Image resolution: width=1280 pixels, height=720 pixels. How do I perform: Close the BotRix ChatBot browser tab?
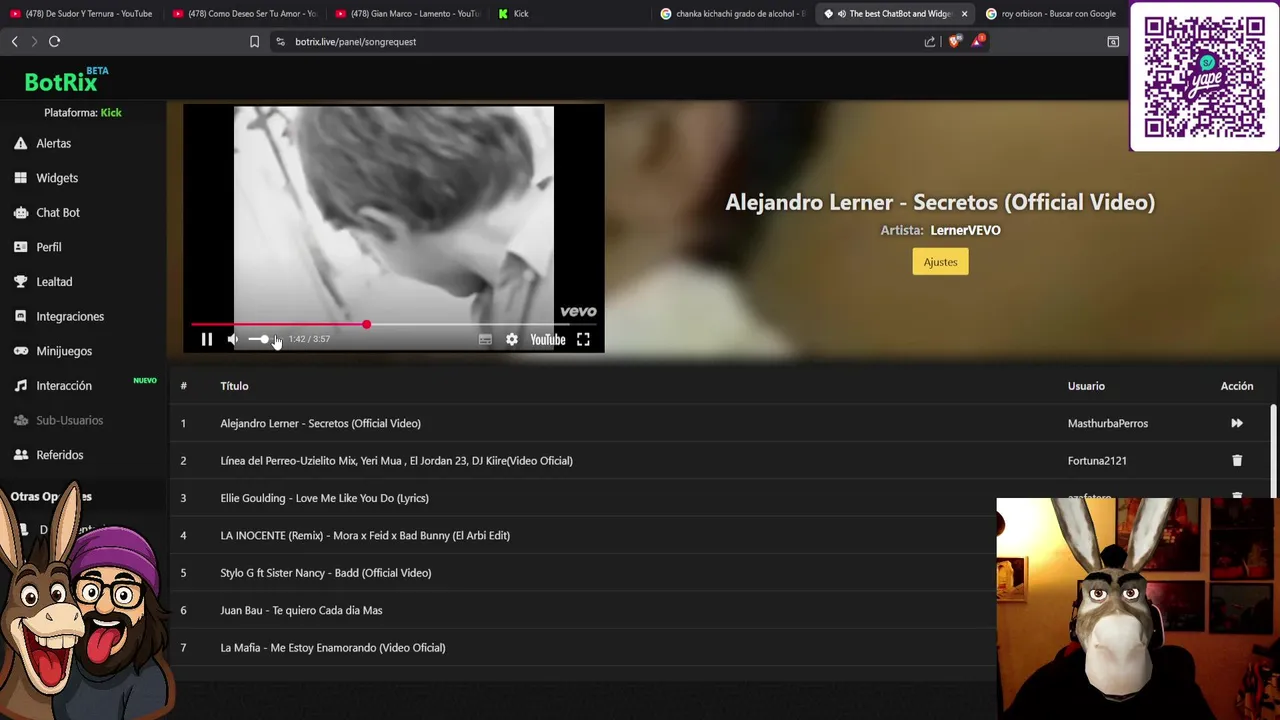point(964,14)
